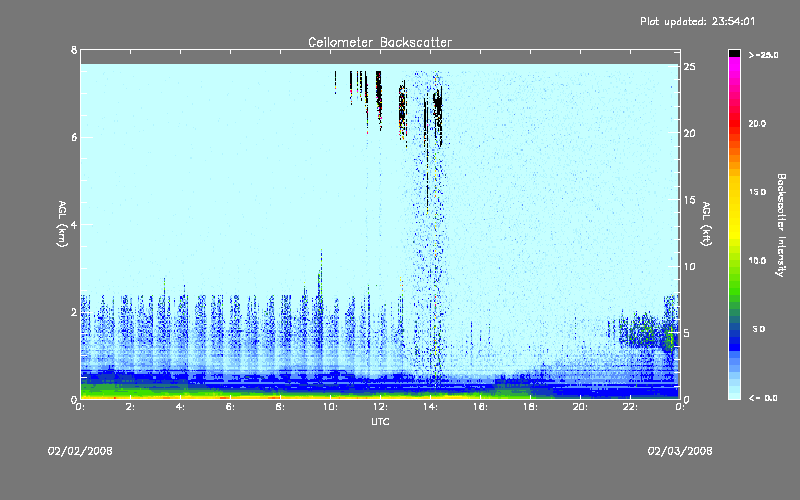This screenshot has height=500, width=800.
Task: Select the "4:" hour tick on UTC axis
Action: (180, 407)
